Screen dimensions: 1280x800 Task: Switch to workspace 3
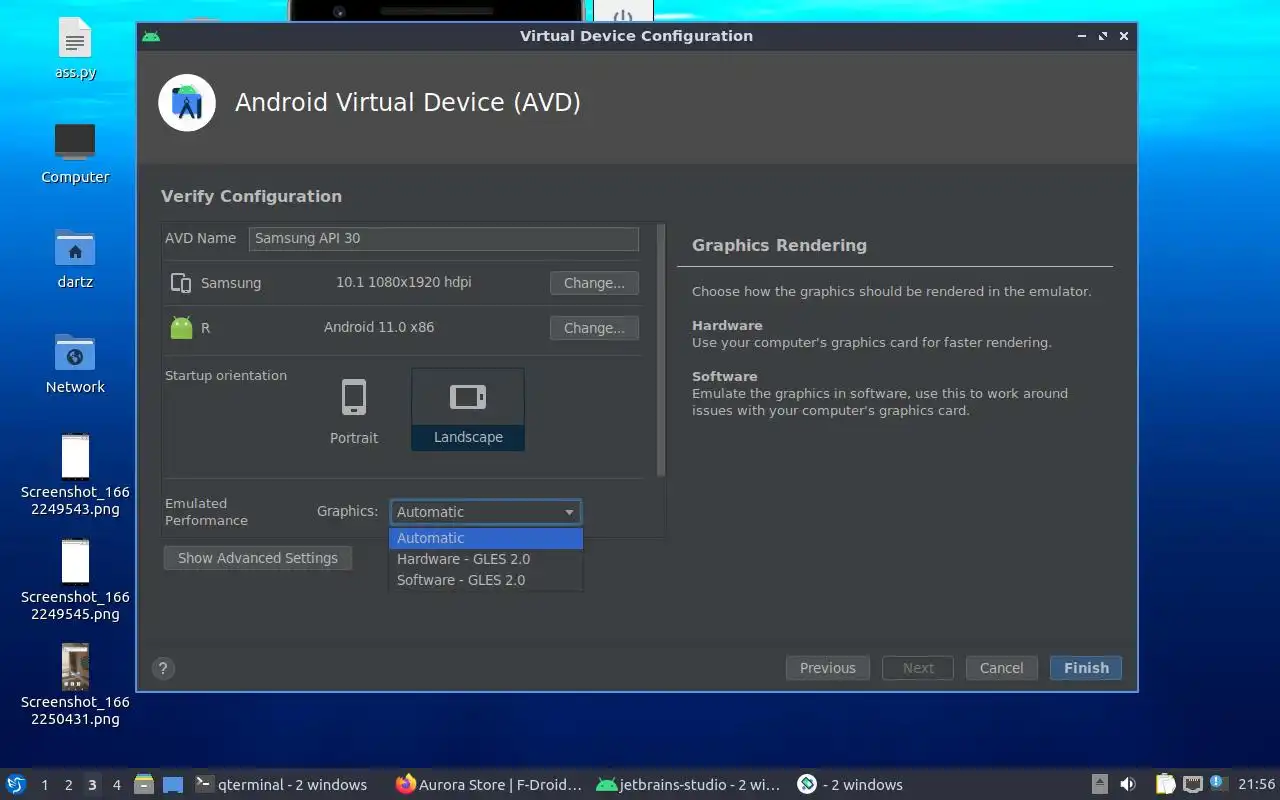(92, 785)
